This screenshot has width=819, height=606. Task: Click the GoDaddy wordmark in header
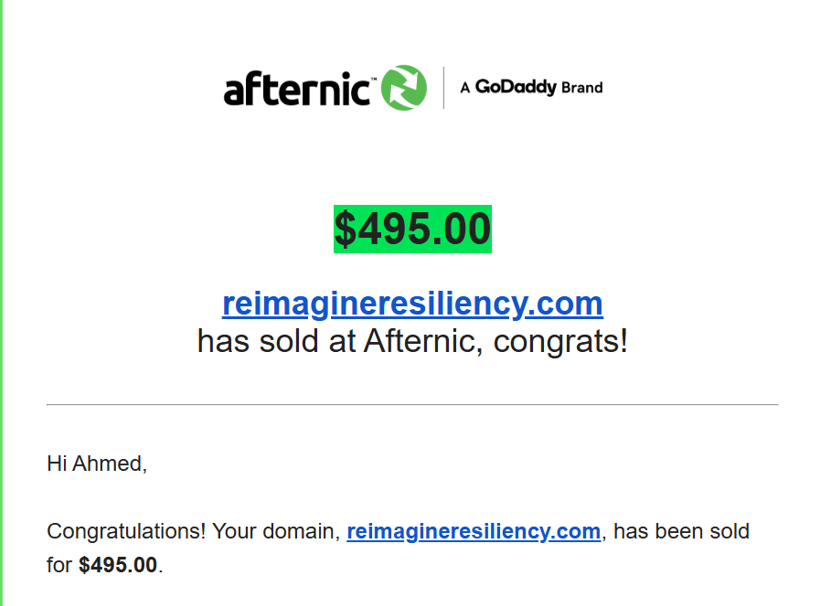coord(516,87)
